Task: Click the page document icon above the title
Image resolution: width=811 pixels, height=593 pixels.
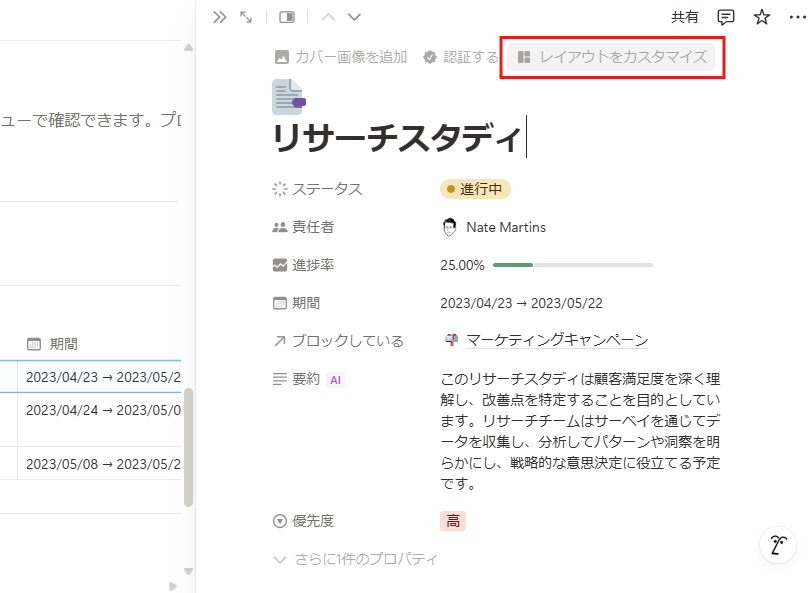Action: pyautogui.click(x=289, y=97)
